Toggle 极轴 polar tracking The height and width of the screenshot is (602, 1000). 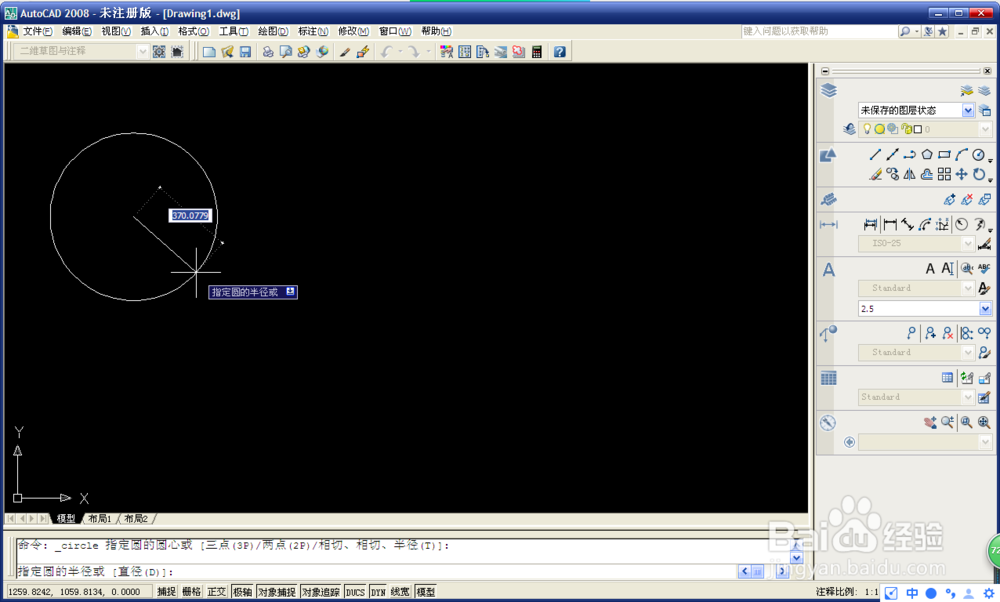coord(242,592)
